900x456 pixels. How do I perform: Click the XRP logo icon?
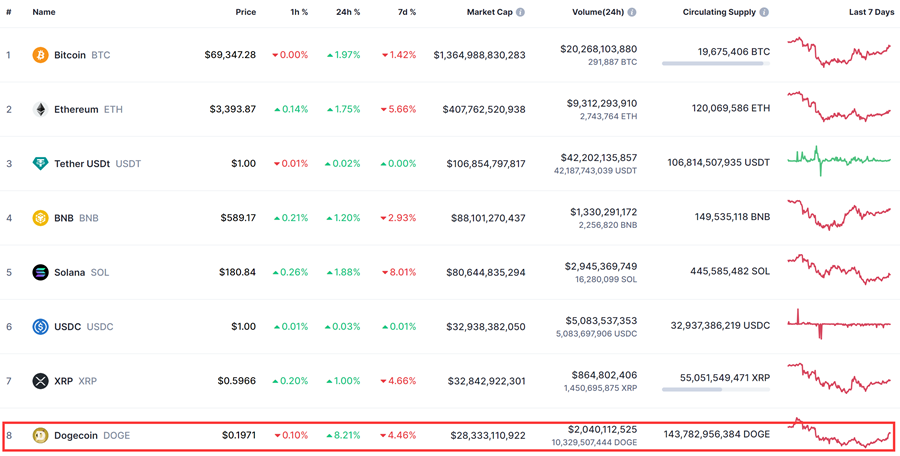tap(40, 381)
